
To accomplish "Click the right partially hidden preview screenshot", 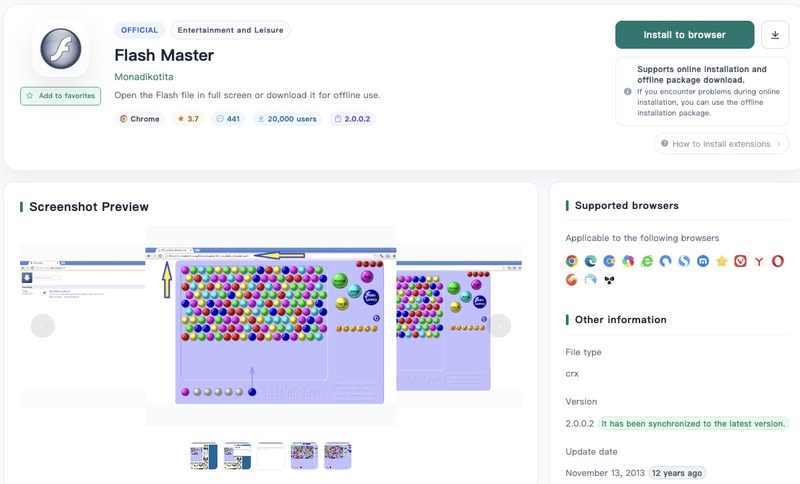I will [x=459, y=325].
